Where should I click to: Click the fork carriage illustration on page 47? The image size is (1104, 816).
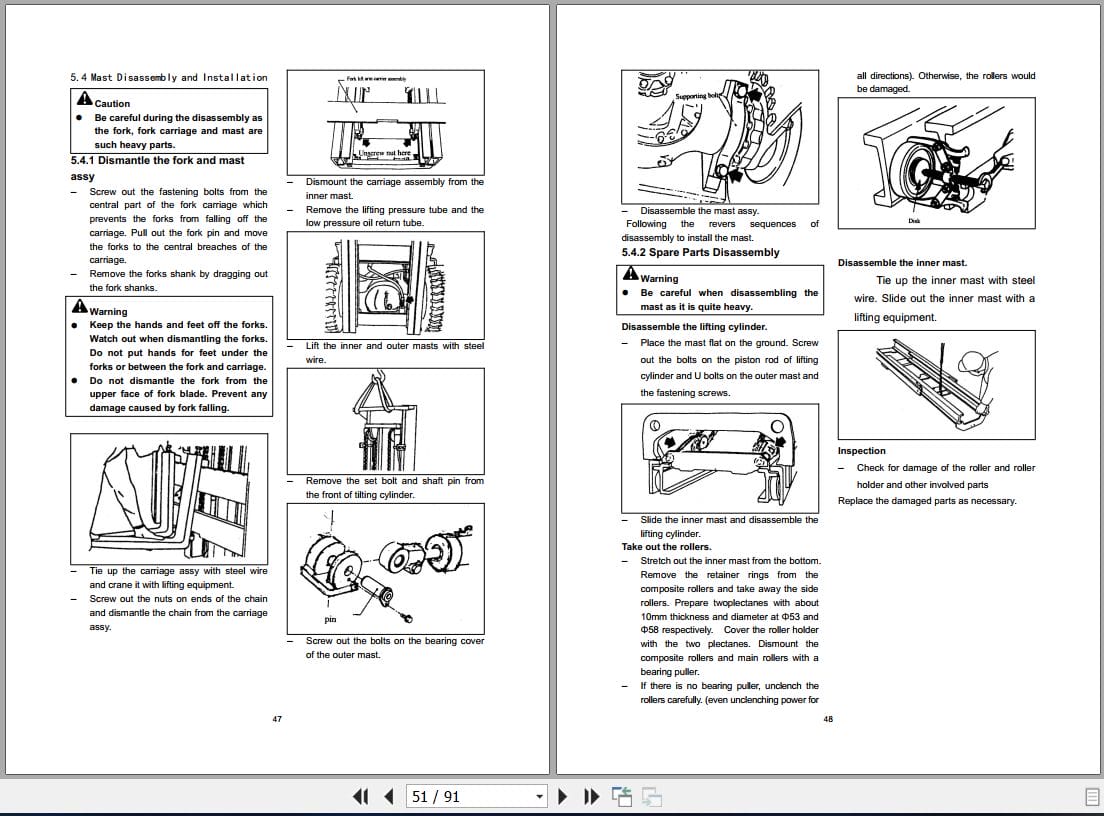(169, 498)
